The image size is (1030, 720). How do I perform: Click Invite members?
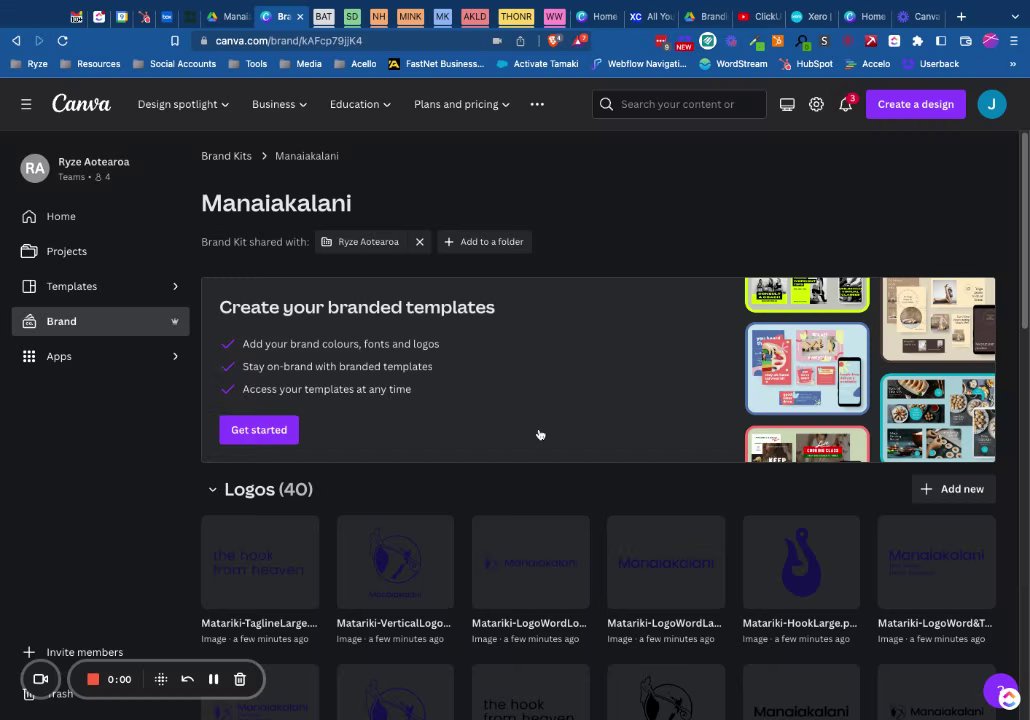tap(73, 652)
